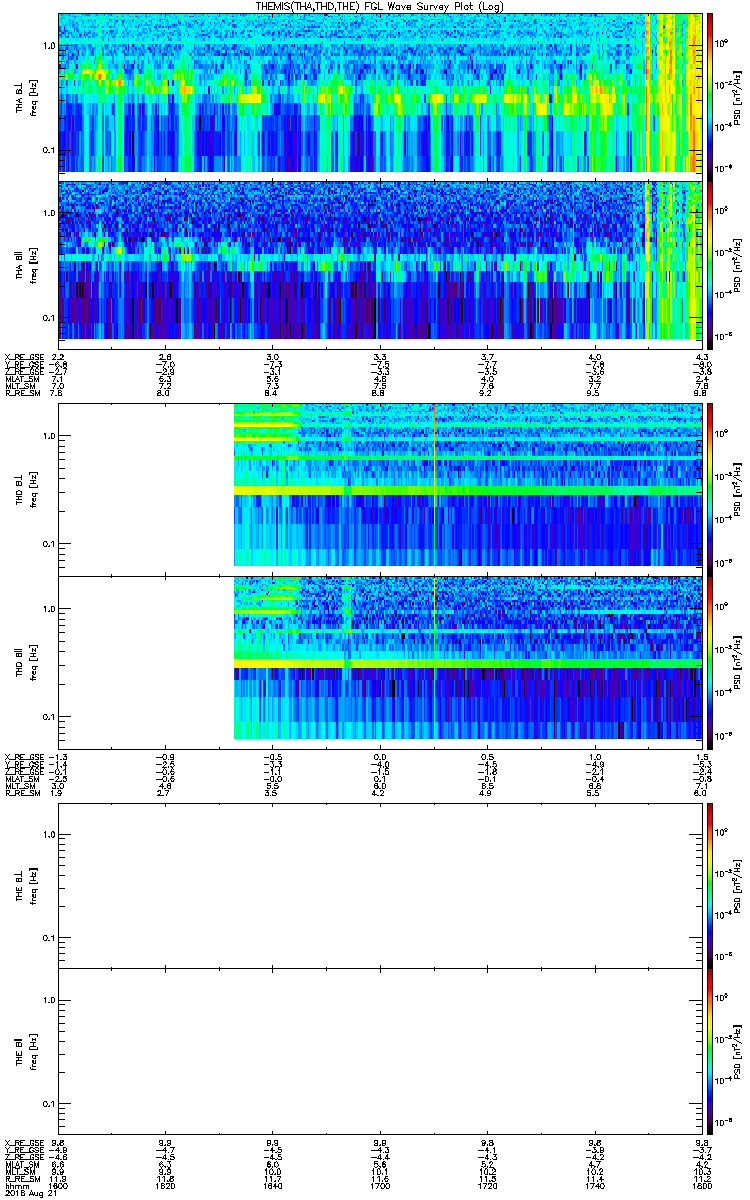Image resolution: width=750 pixels, height=1200 pixels.
Task: Click the 'PSD [nT²/Hz]' label beside THD B⊥ color bar
Action: [738, 489]
